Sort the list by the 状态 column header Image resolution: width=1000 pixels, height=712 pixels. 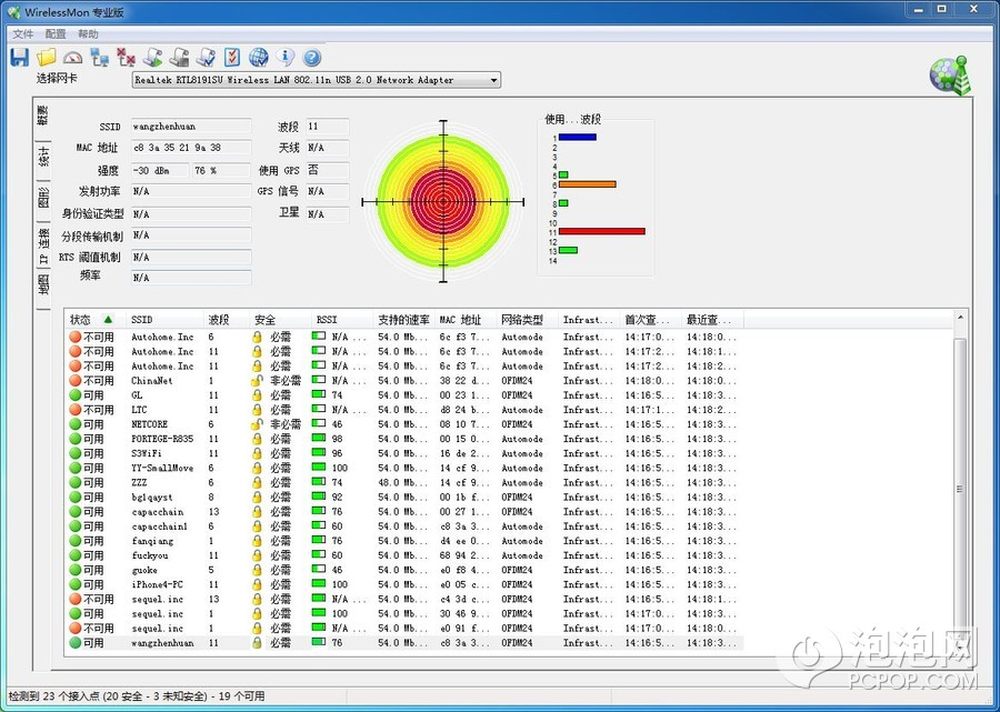96,320
